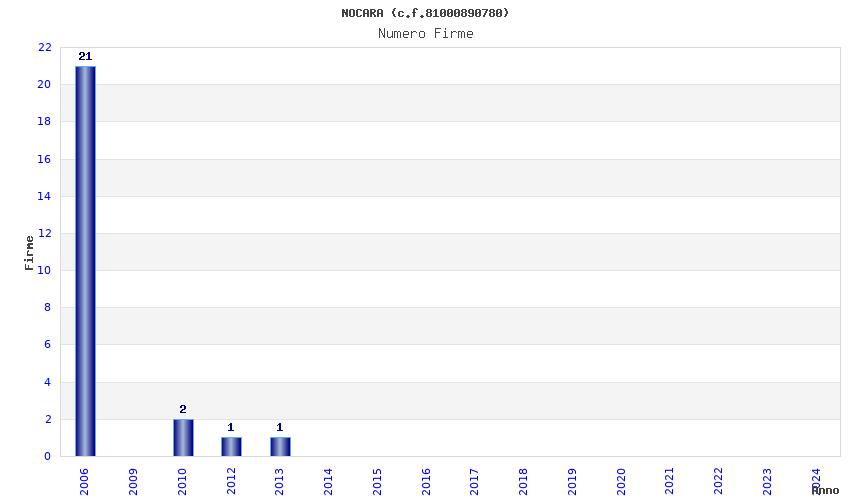The width and height of the screenshot is (850, 500).
Task: Click y-axis tick value 4
Action: point(48,382)
